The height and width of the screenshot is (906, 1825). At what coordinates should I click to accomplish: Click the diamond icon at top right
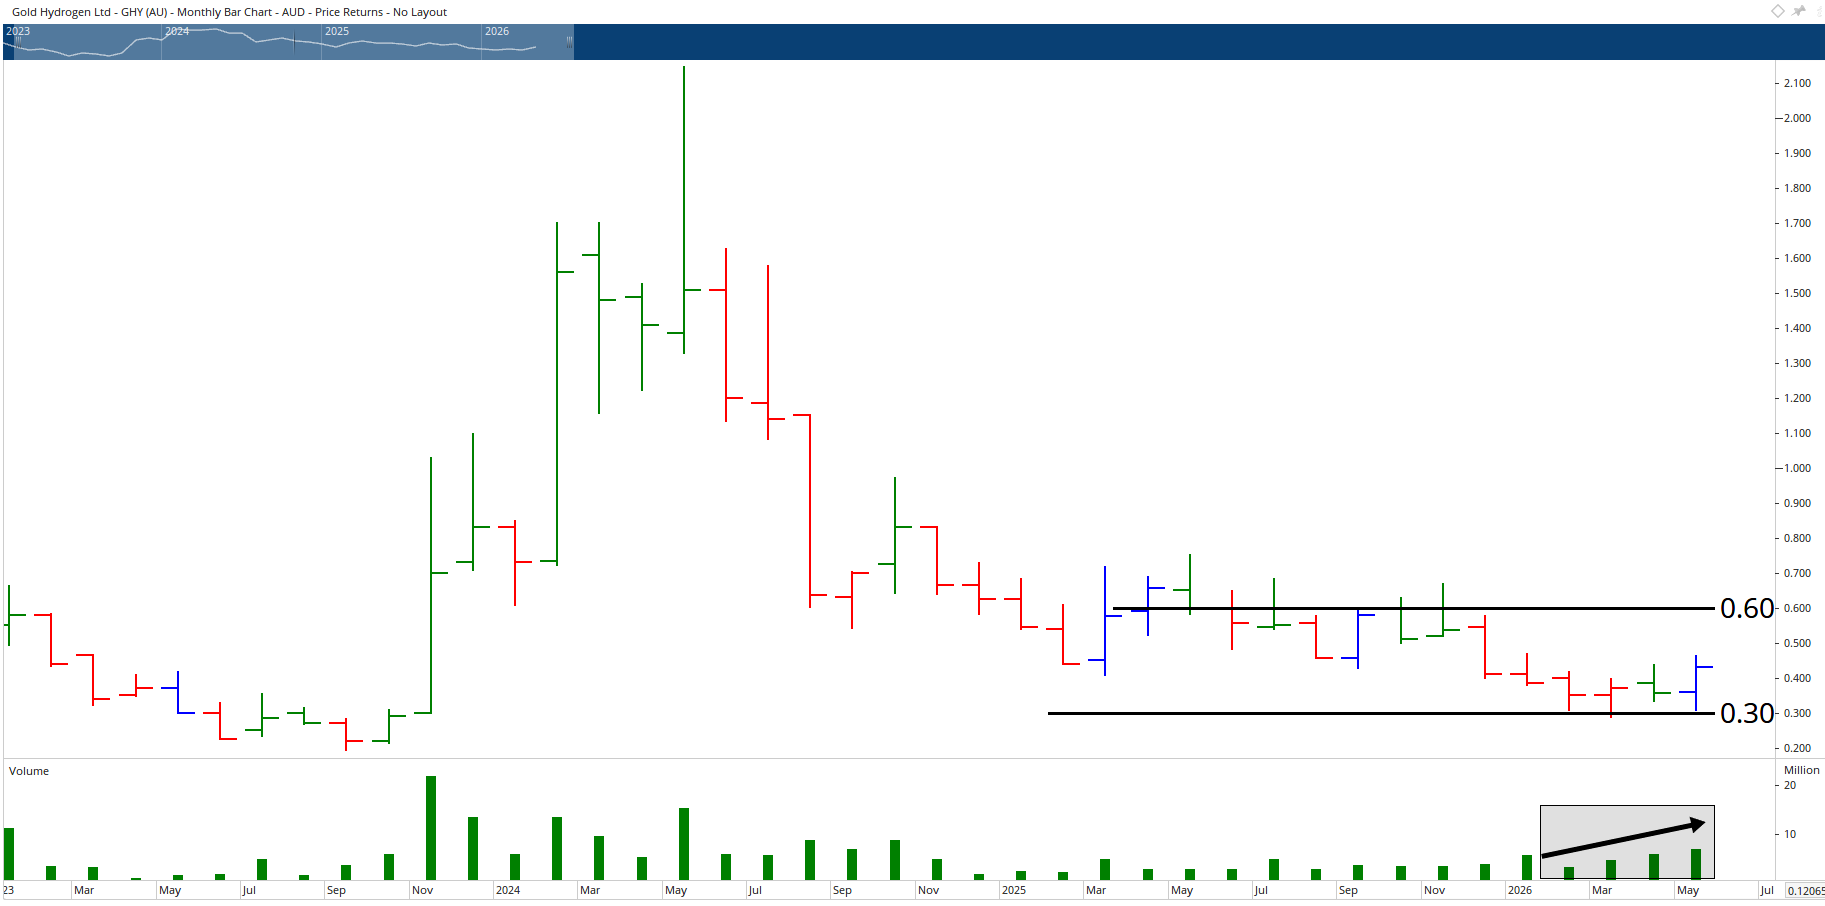(x=1778, y=11)
